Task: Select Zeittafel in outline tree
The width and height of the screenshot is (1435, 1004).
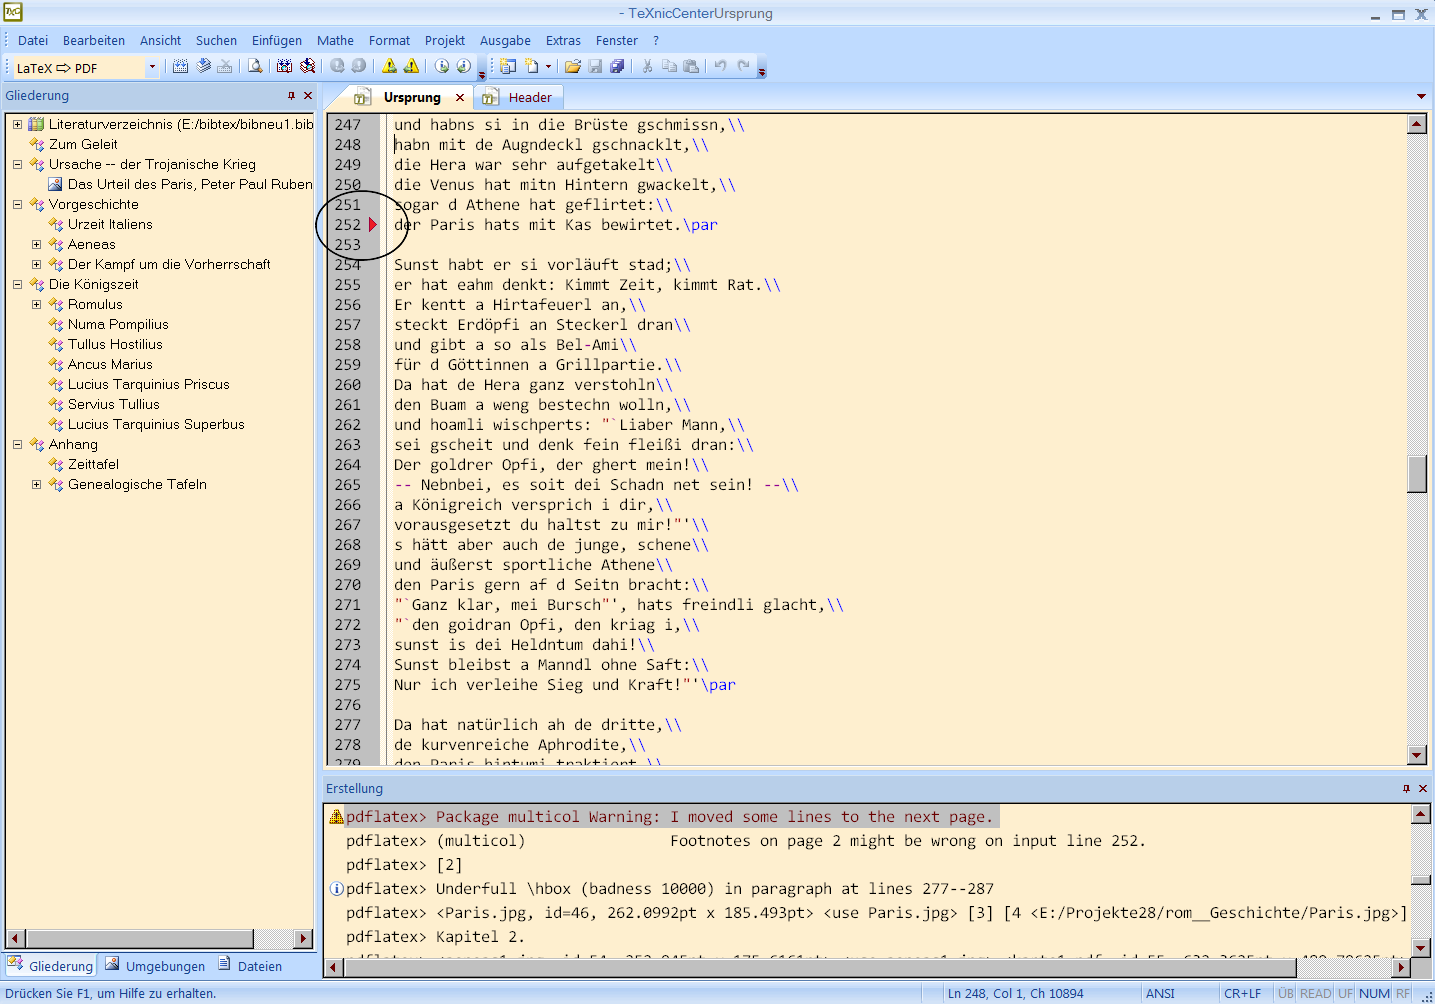Action: (93, 464)
